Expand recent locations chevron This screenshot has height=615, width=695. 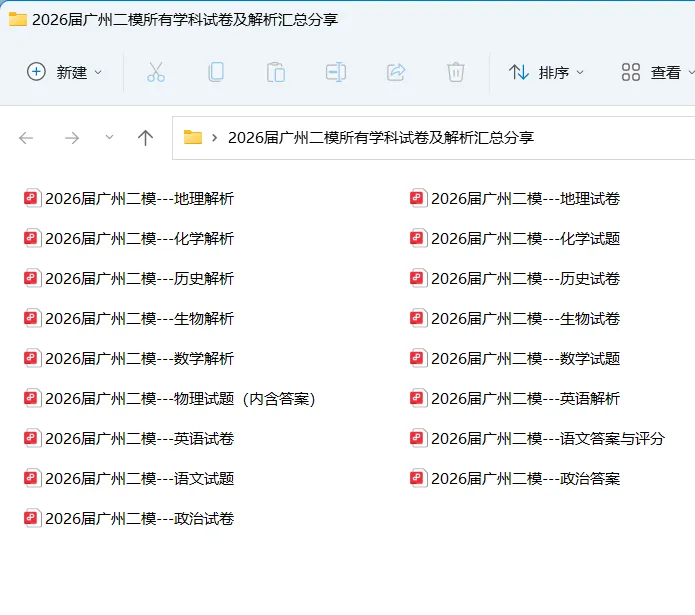[109, 137]
